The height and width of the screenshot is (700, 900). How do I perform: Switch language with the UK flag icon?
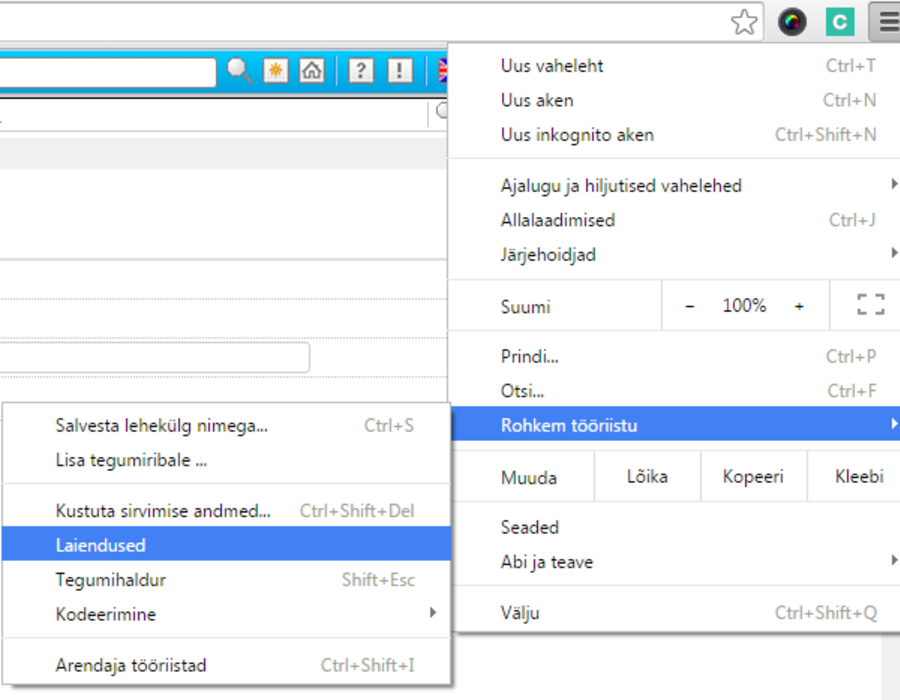[443, 71]
